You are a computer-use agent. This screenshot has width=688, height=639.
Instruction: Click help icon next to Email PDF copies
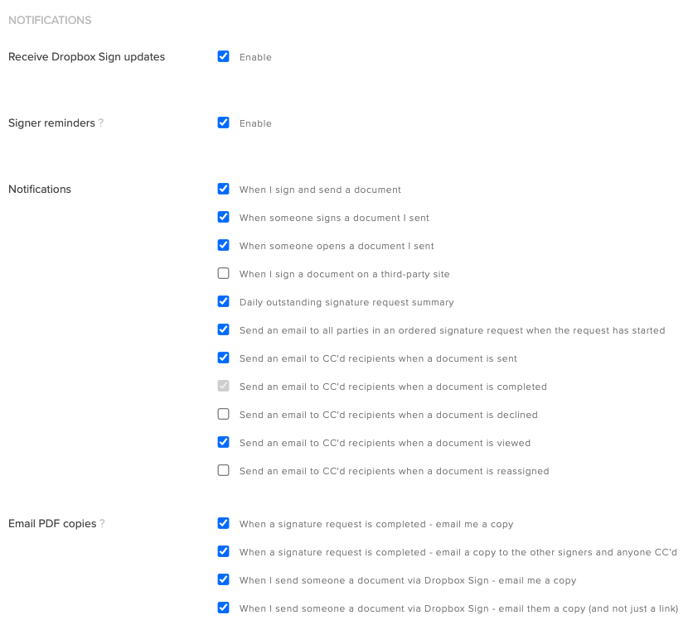click(102, 523)
